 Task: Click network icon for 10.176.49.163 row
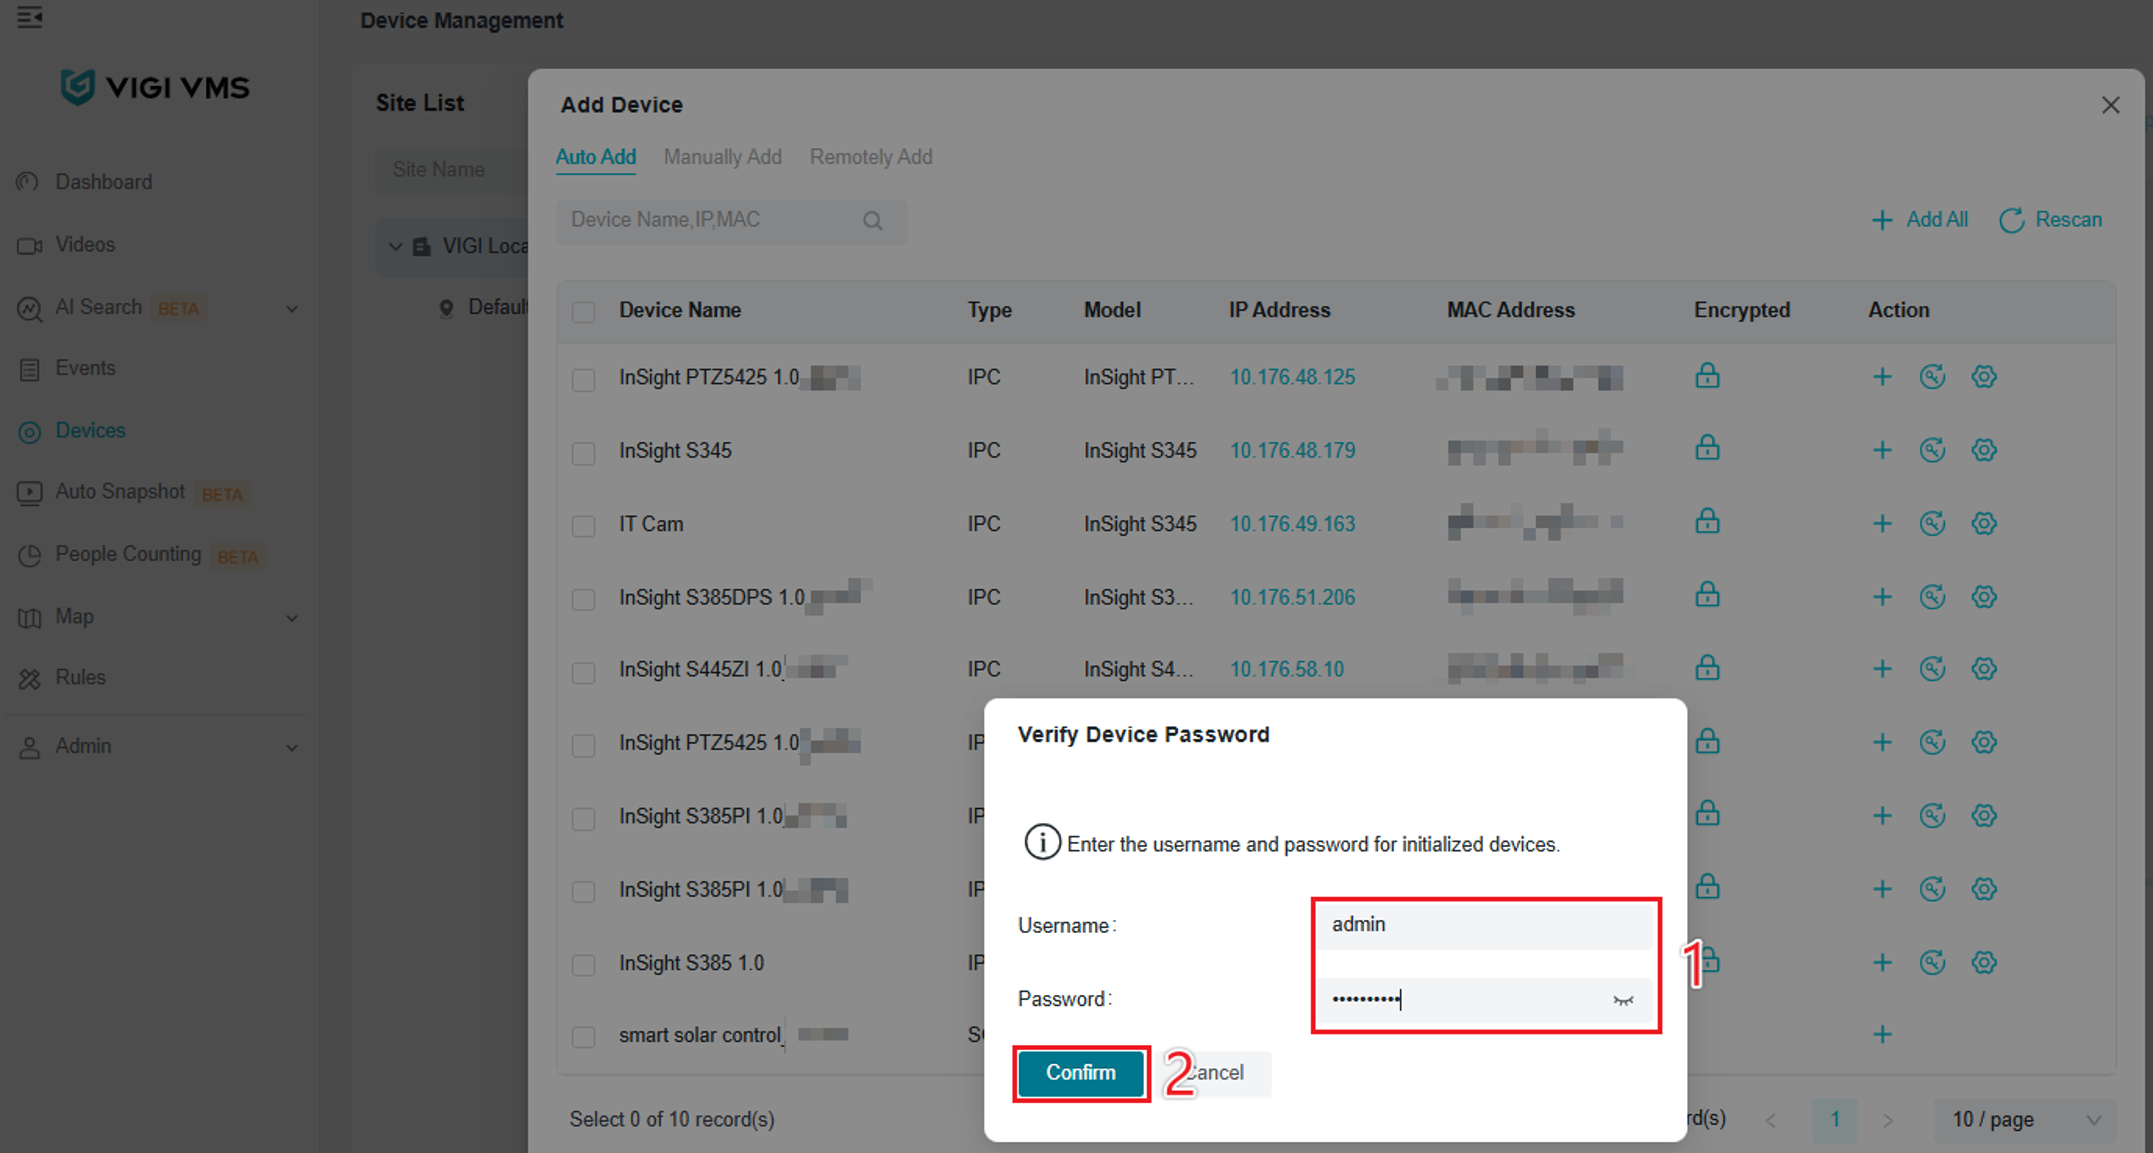pos(1932,523)
